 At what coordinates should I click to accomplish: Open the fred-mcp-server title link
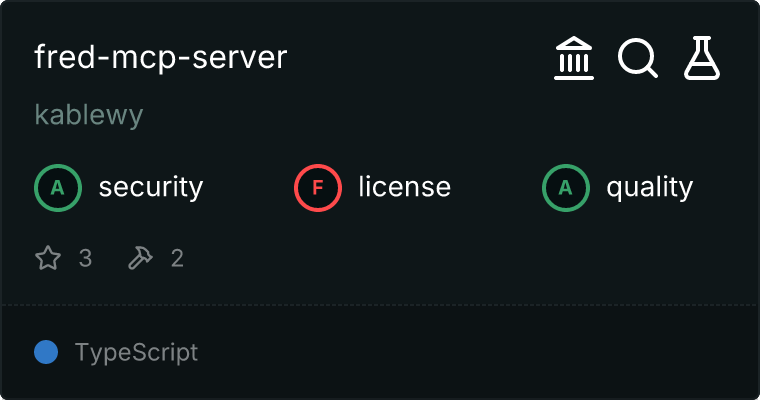pos(160,58)
